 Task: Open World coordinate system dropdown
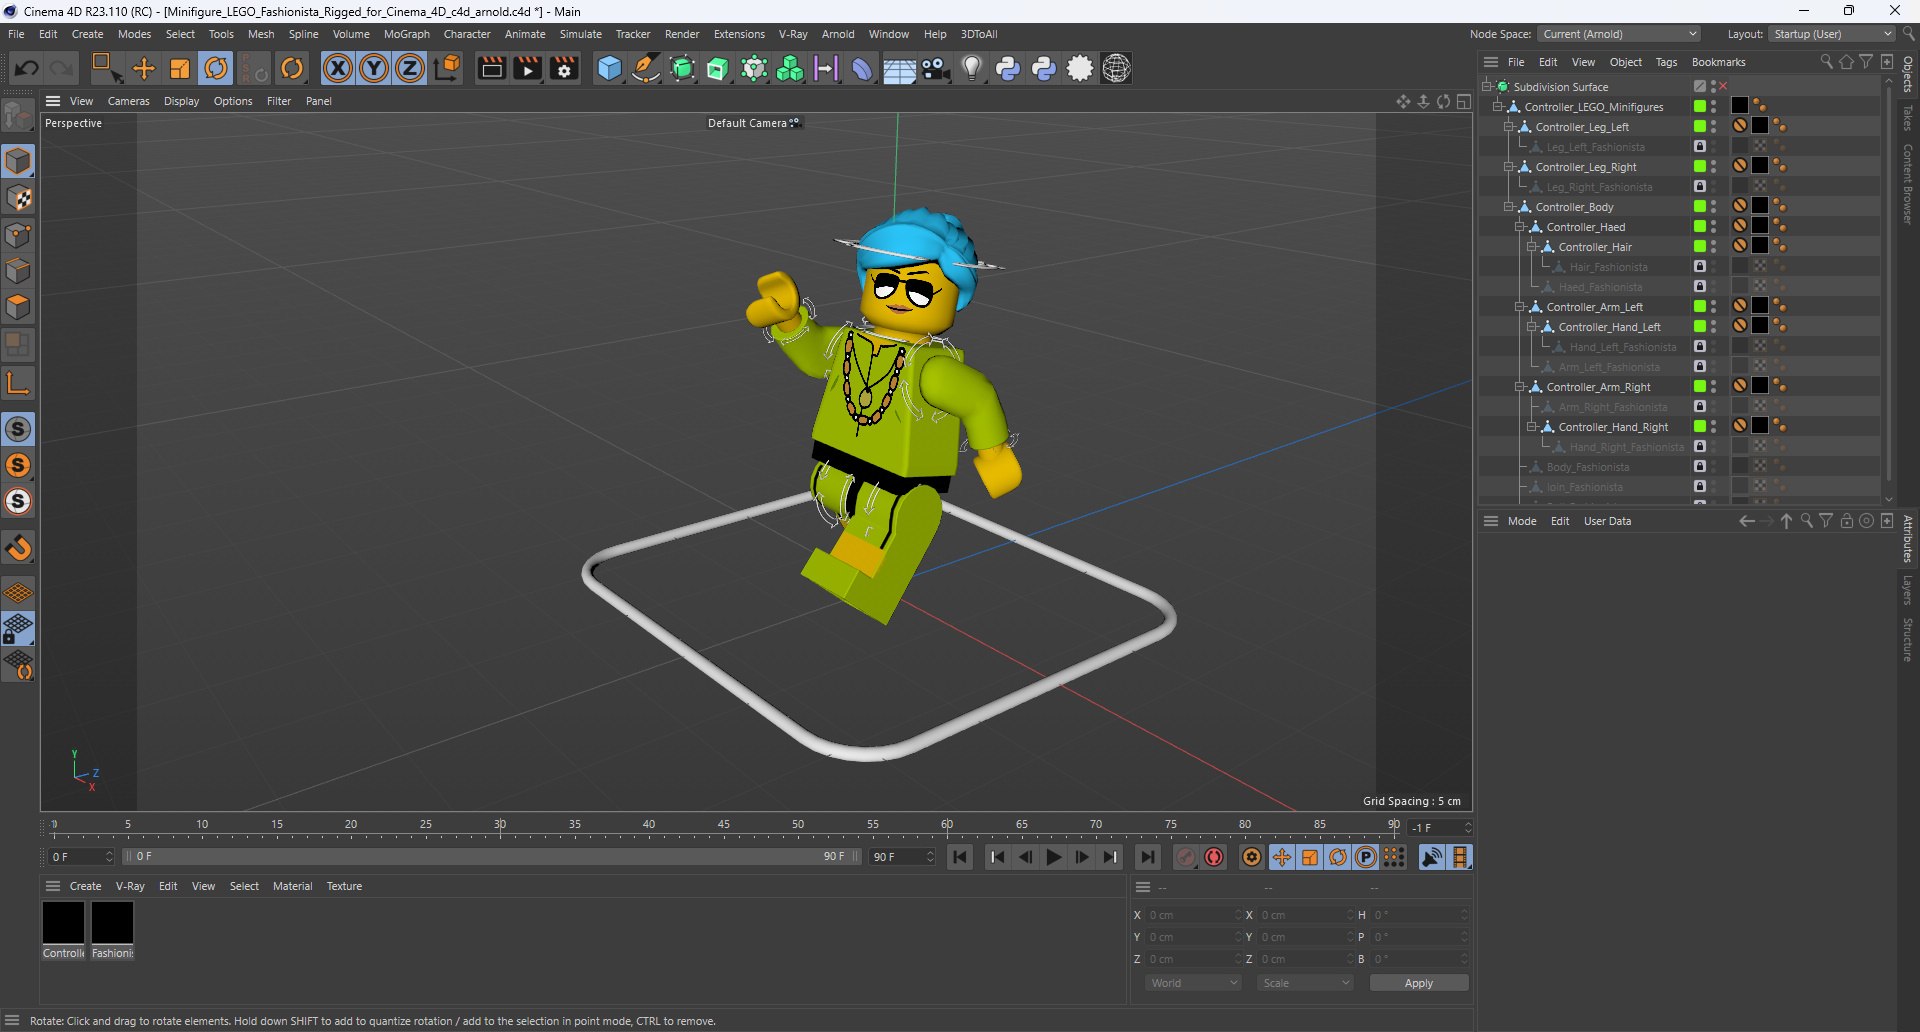click(1194, 983)
